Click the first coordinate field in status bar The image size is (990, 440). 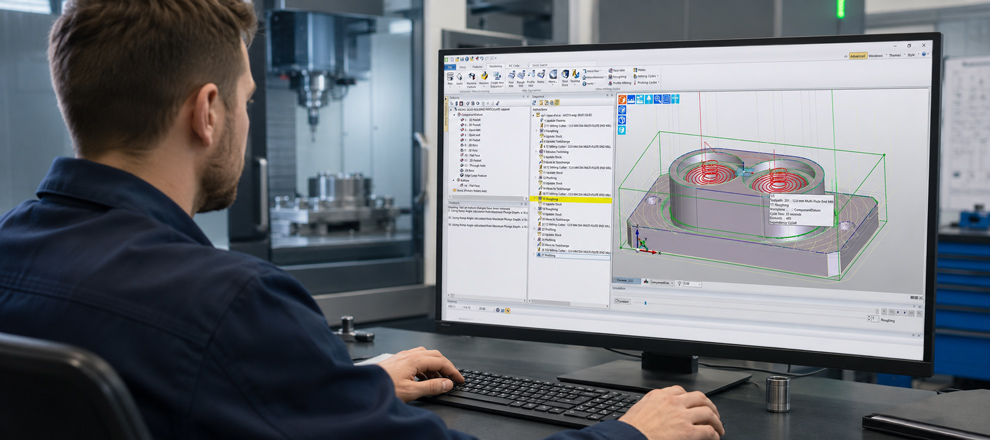451,307
